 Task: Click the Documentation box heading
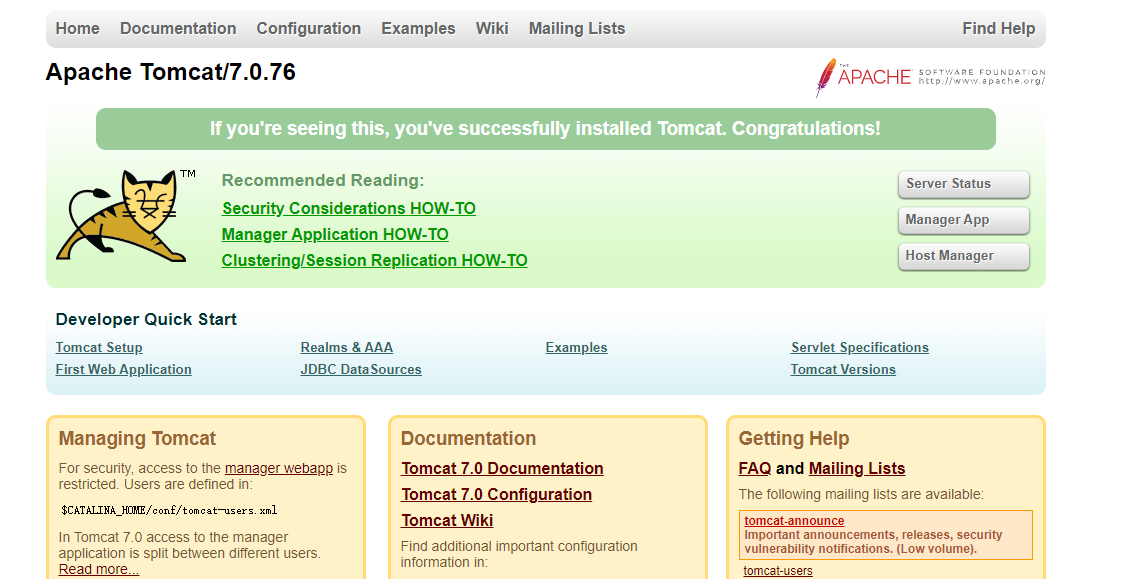click(x=469, y=438)
